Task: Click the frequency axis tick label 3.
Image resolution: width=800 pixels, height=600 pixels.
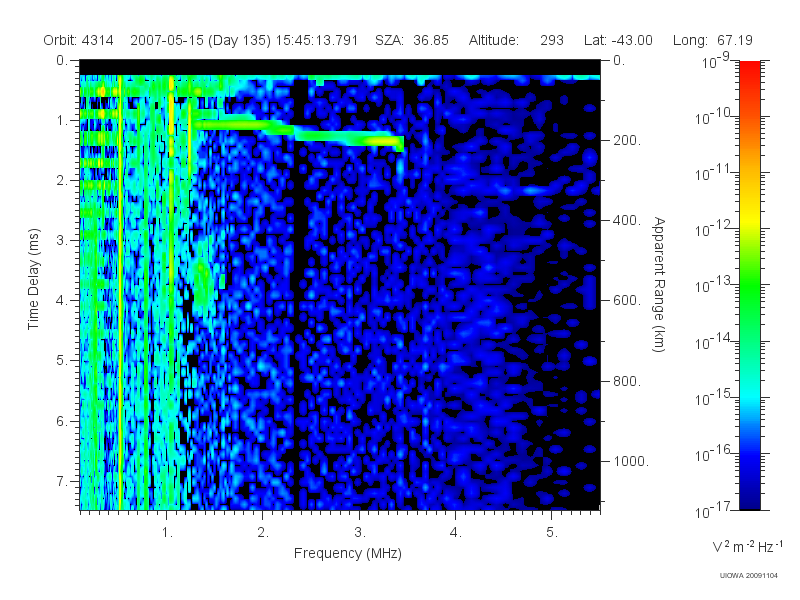Action: point(360,533)
